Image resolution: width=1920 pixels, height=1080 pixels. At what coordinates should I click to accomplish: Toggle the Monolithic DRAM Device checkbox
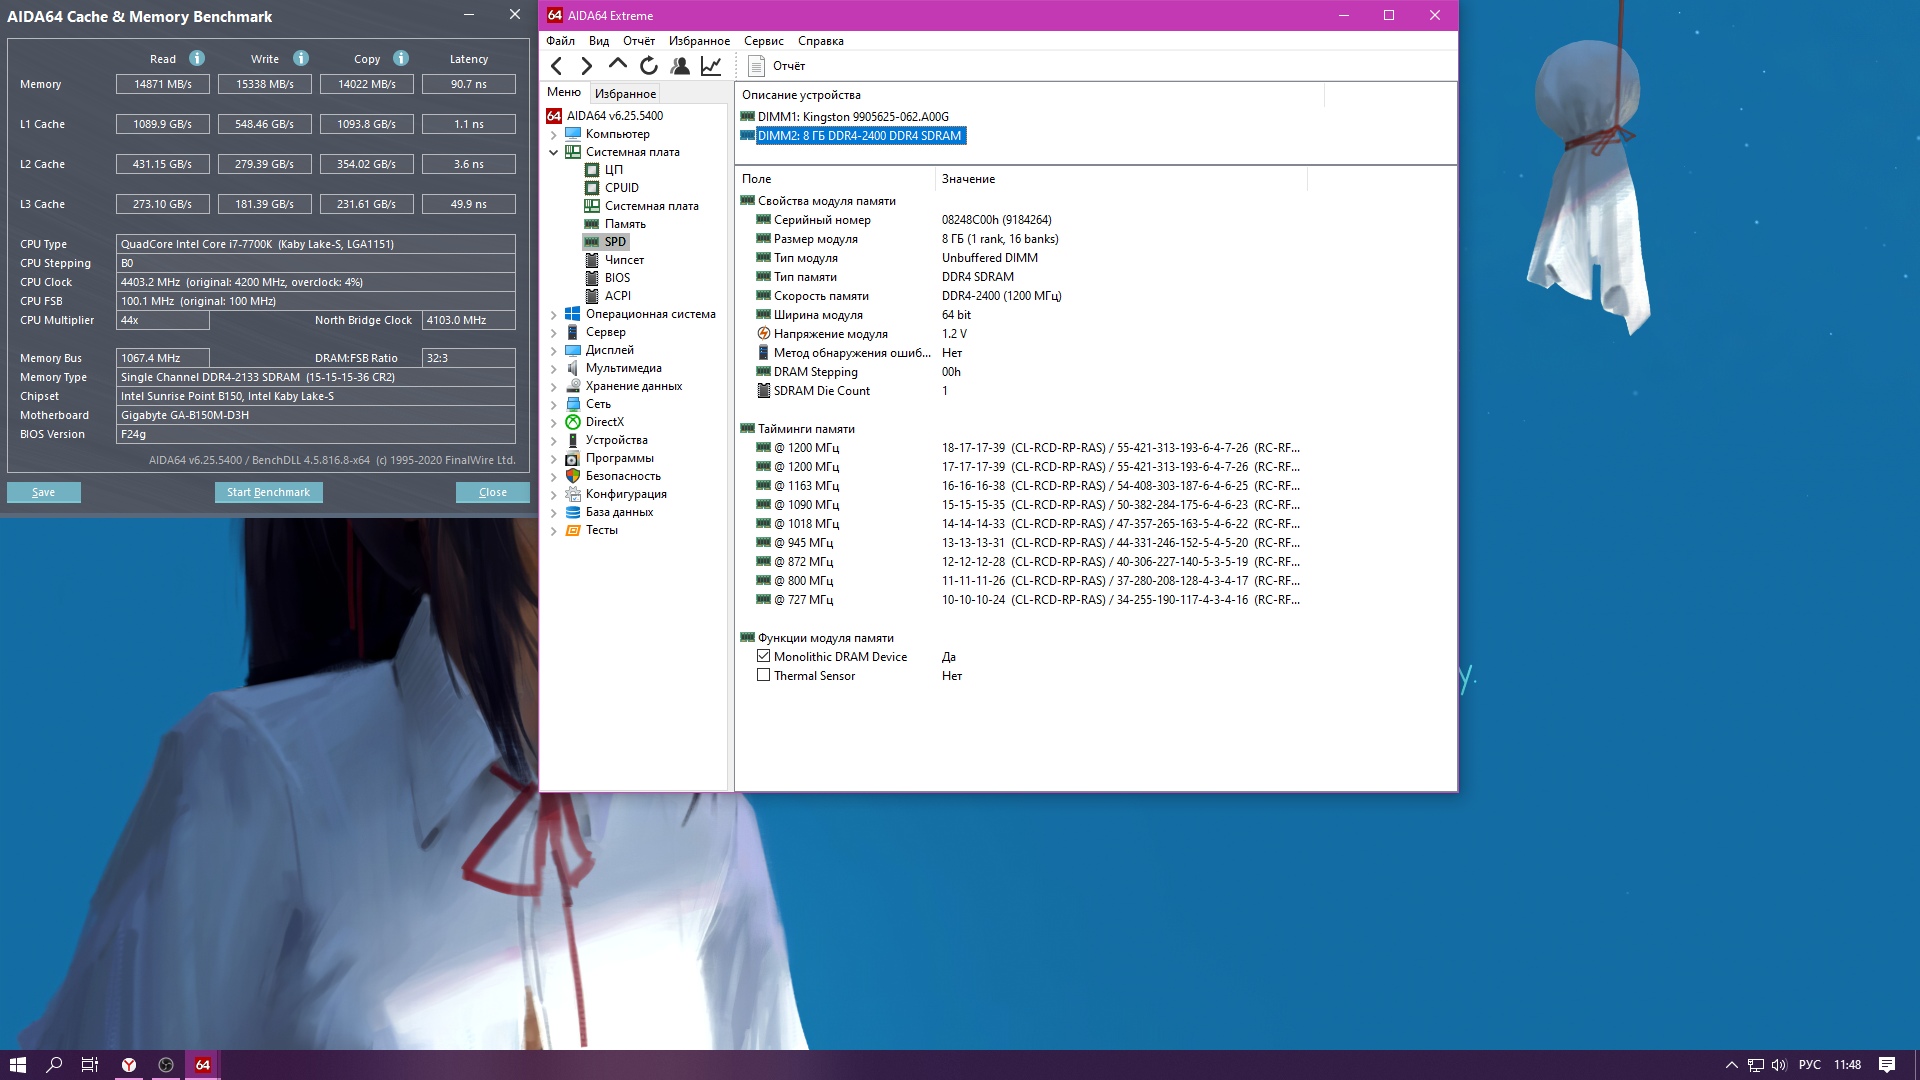(x=764, y=656)
